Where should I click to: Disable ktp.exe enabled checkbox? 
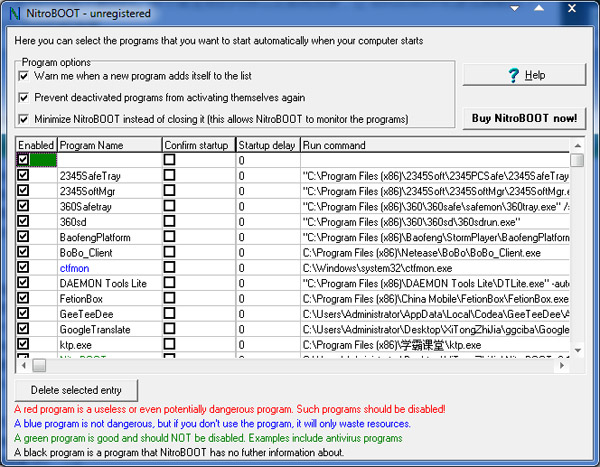click(x=23, y=344)
